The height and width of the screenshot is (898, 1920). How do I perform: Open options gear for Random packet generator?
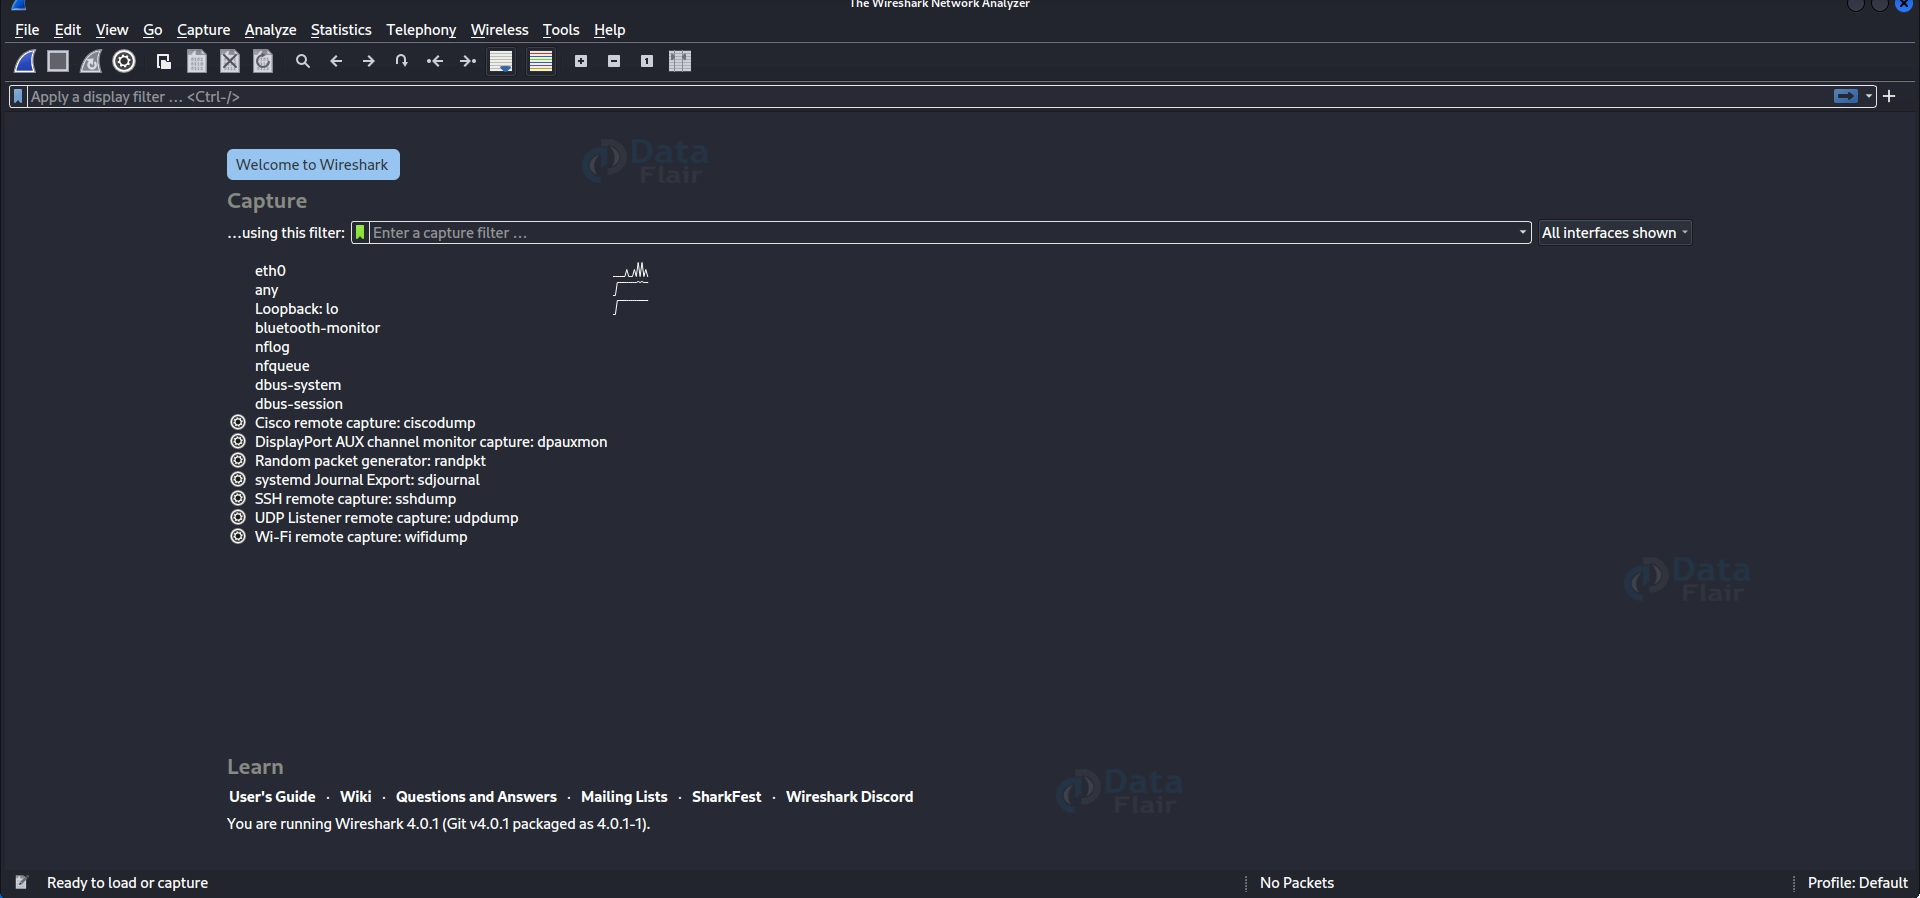point(238,461)
